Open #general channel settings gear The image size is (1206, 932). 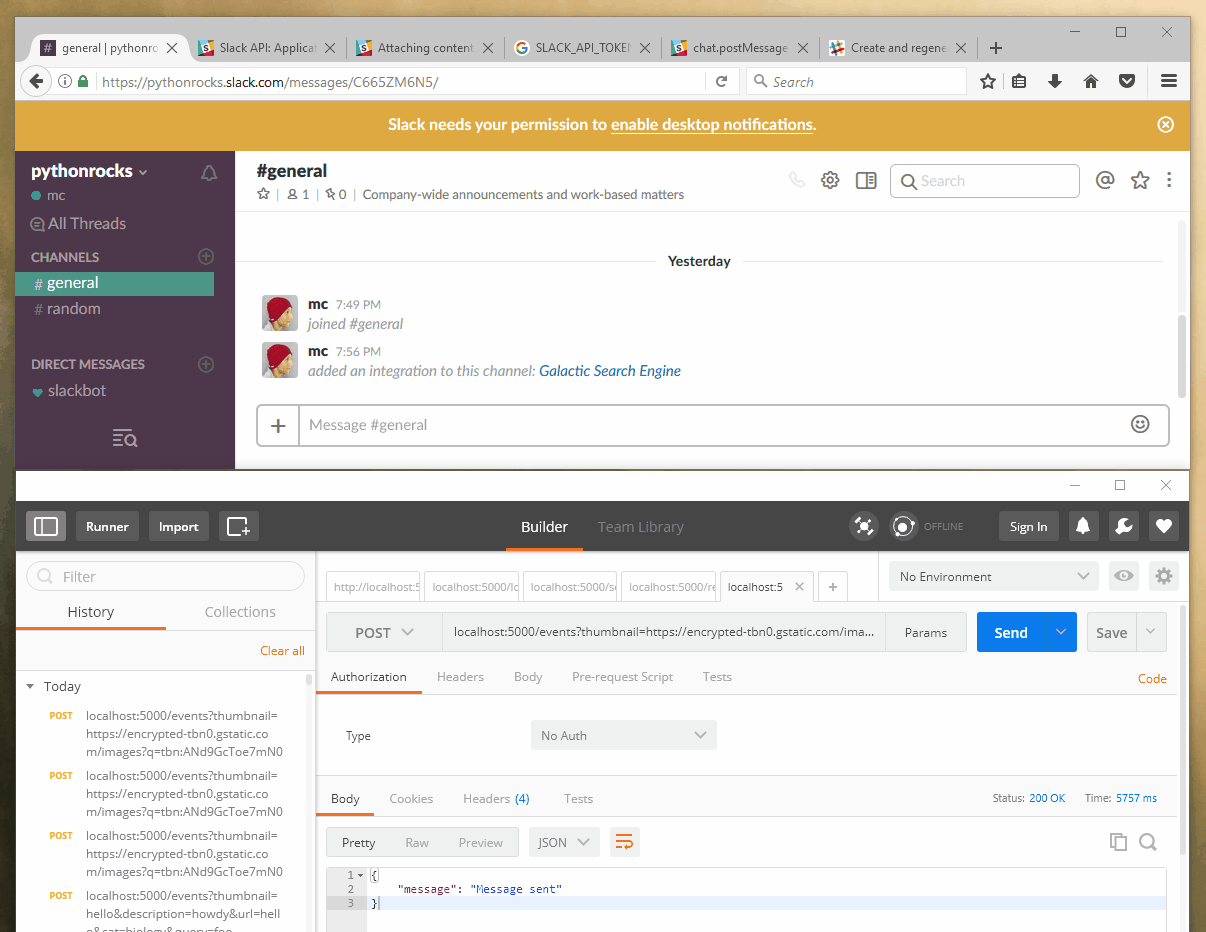pyautogui.click(x=830, y=180)
